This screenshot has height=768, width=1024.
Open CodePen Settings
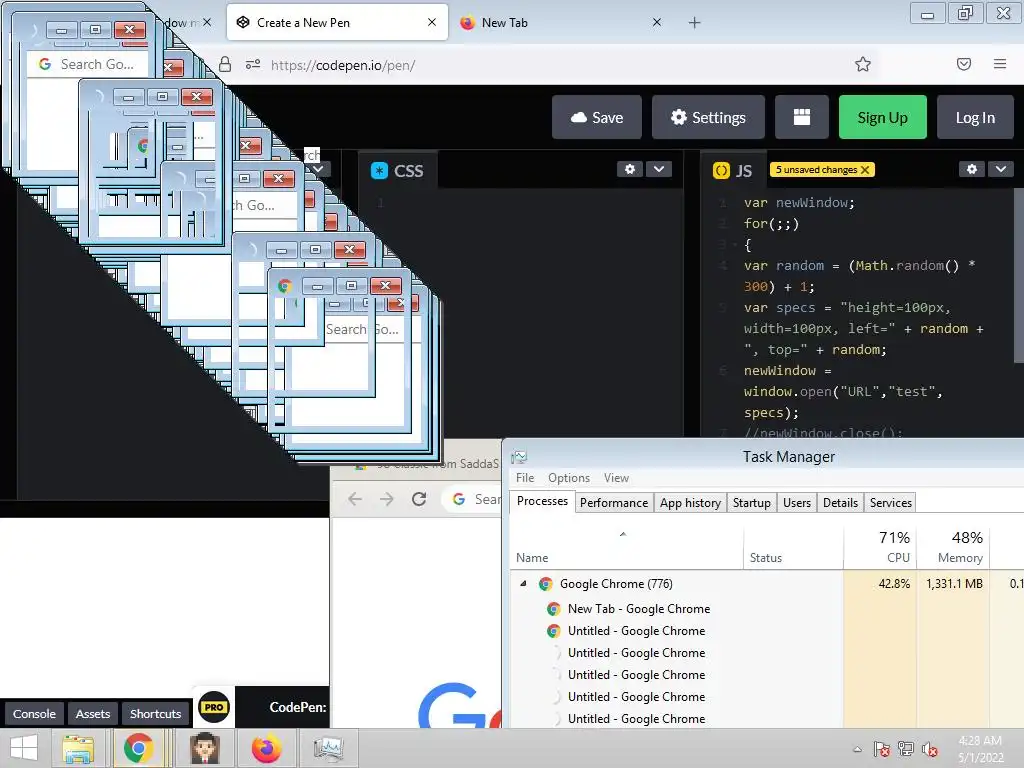click(x=708, y=118)
